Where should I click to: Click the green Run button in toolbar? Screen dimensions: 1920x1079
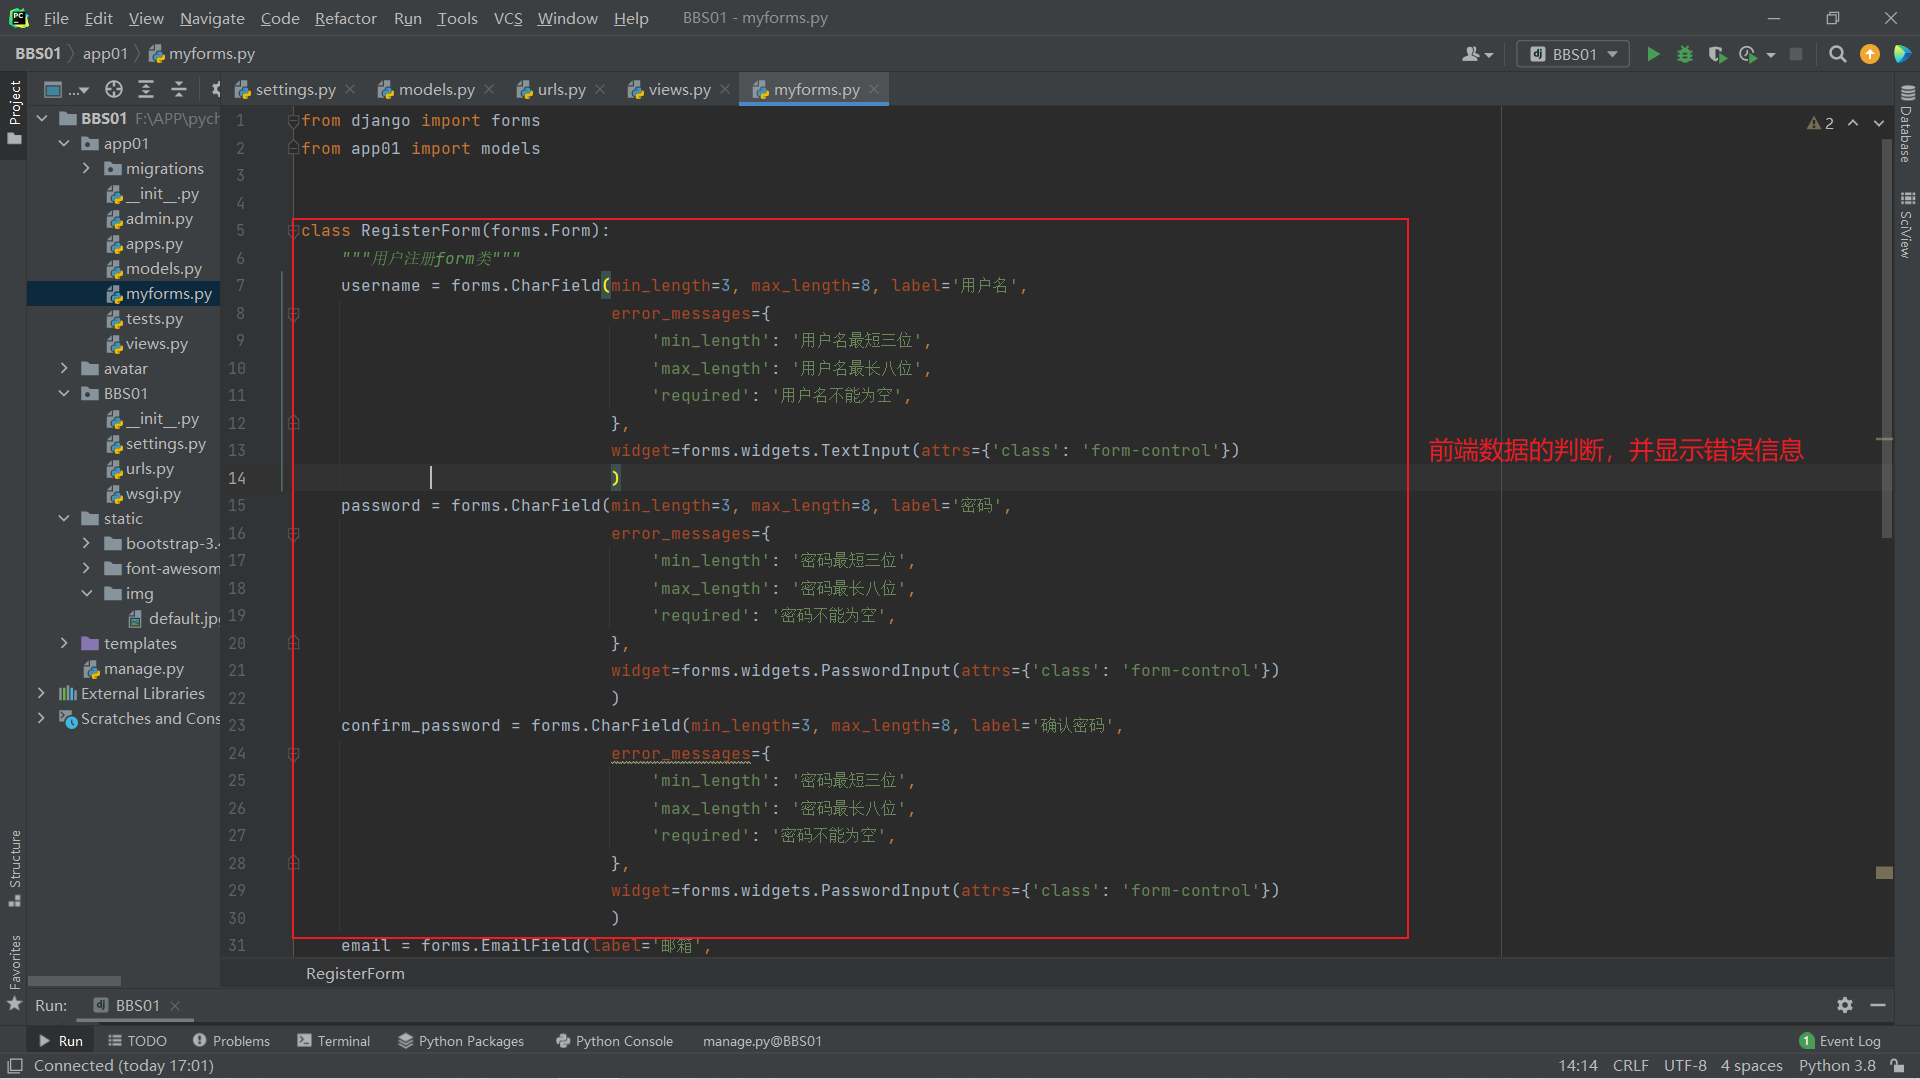[x=1653, y=54]
